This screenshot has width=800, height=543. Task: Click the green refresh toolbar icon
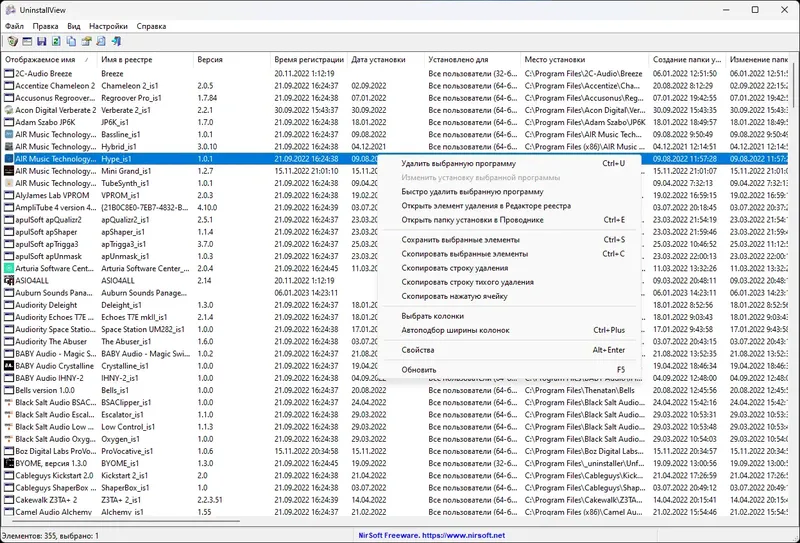[x=57, y=41]
